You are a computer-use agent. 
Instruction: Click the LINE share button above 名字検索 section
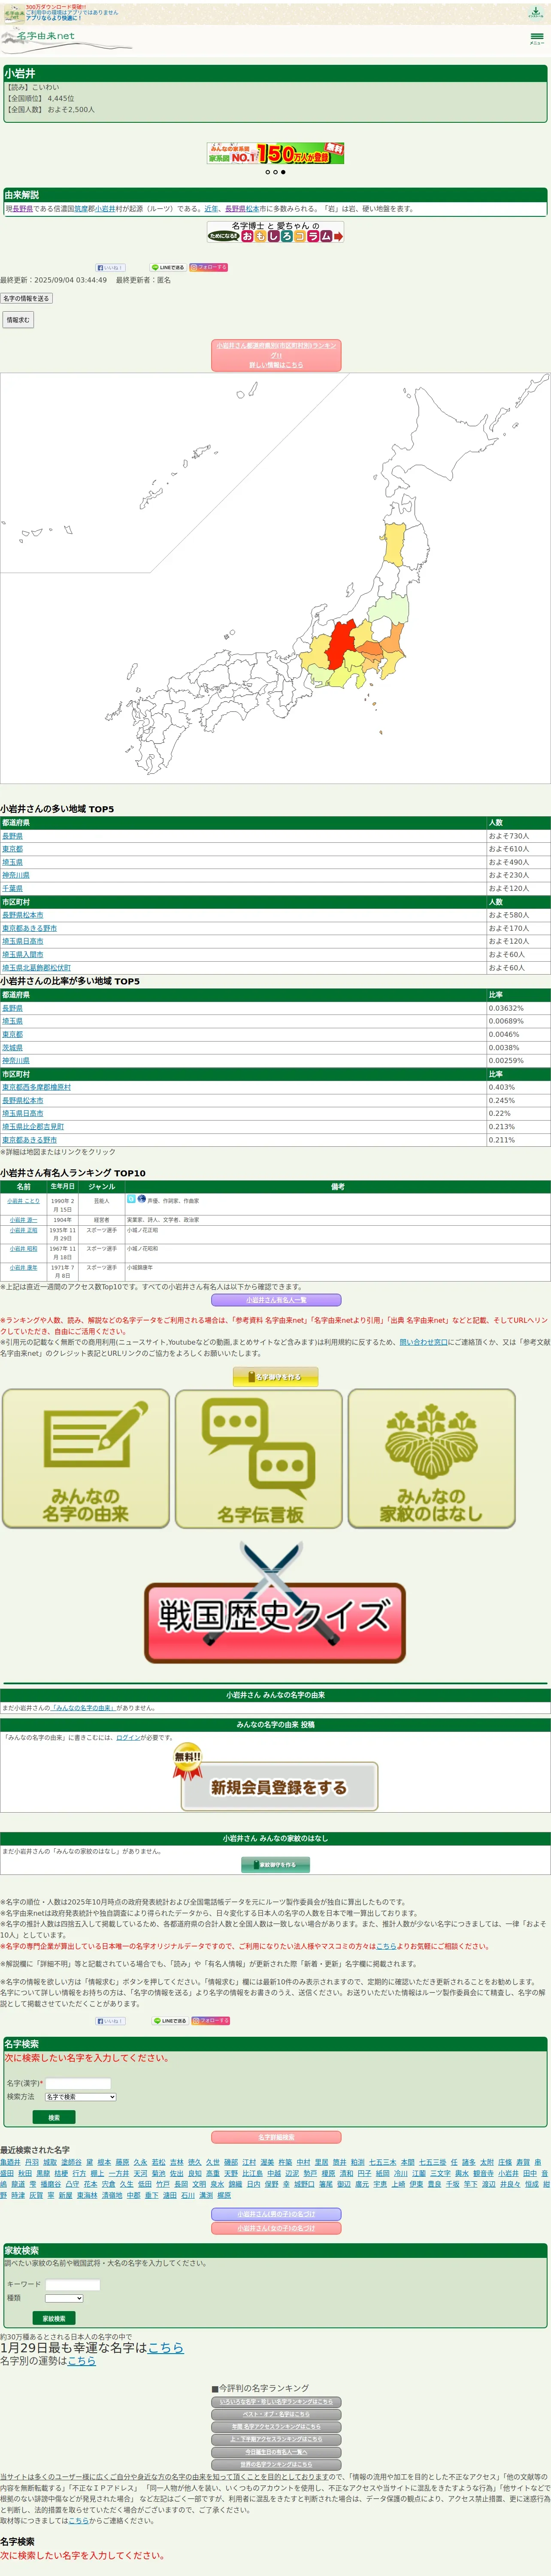coord(169,2021)
